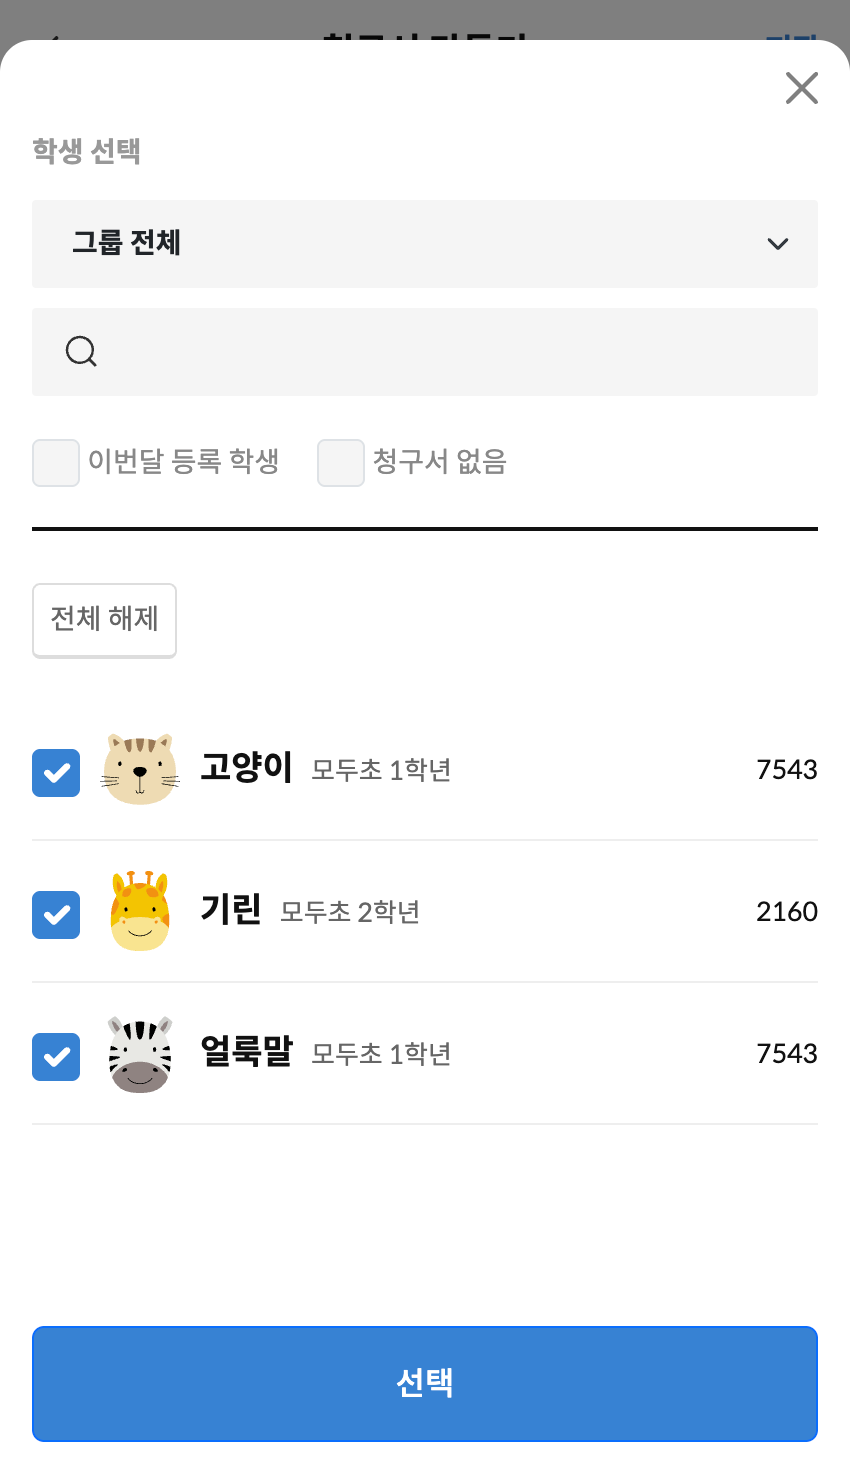Enable the 청구서 없음 filter
Viewport: 850px width, 1473px height.
click(x=341, y=463)
